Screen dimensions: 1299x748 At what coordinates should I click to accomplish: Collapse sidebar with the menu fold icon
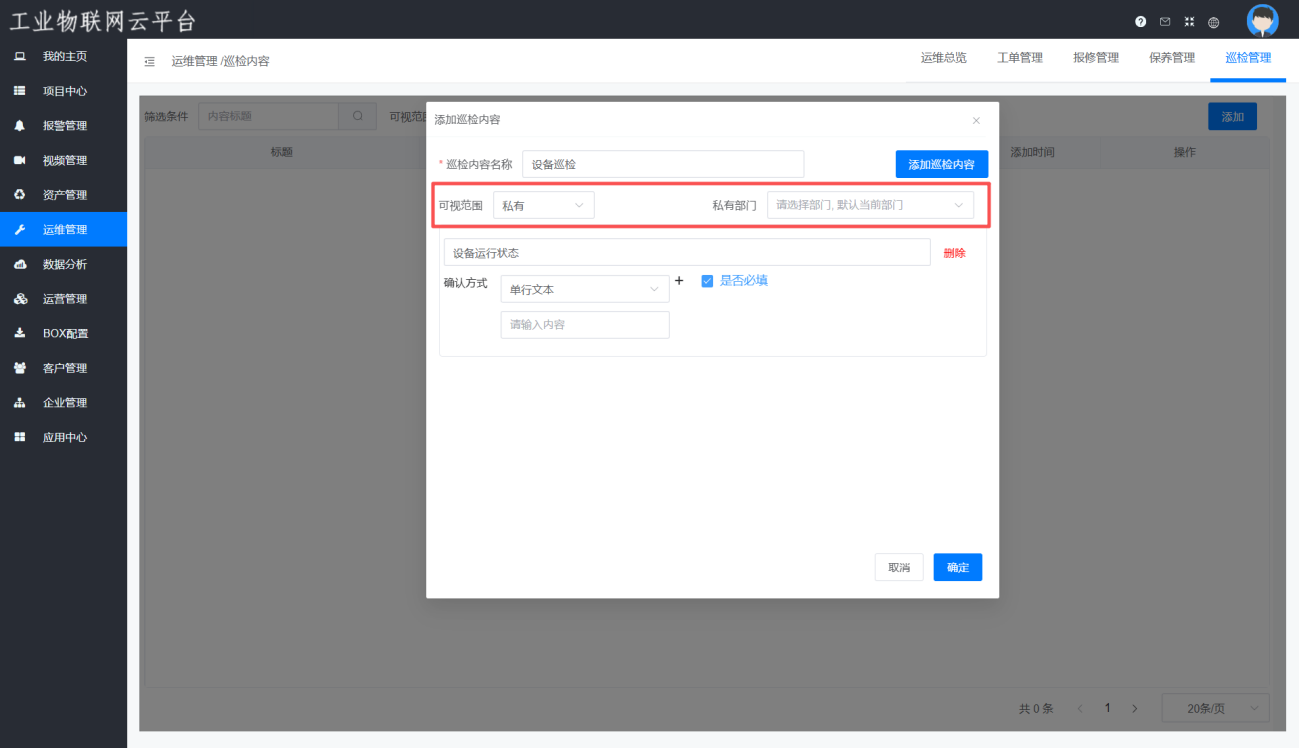(150, 62)
